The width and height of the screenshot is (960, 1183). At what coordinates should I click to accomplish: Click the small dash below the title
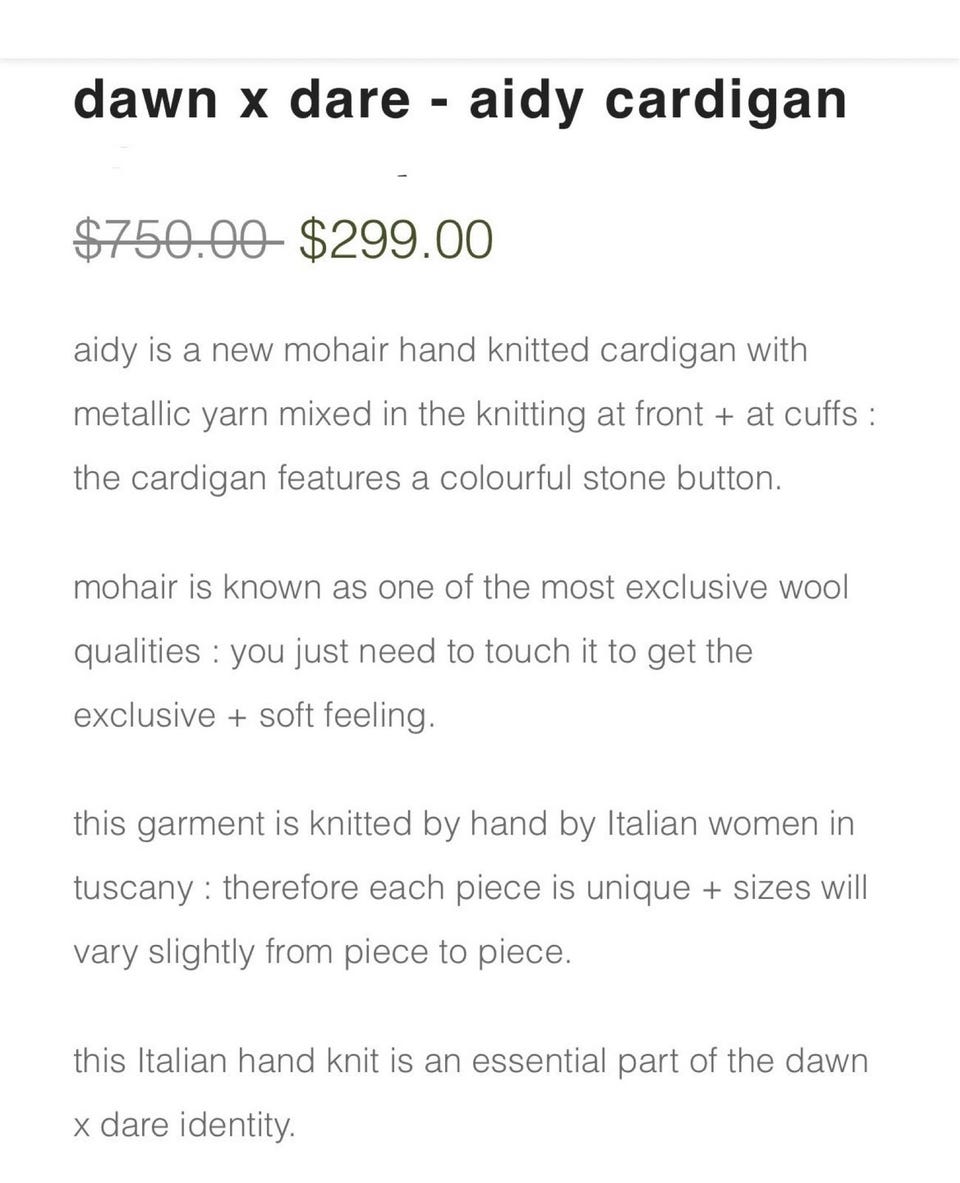[x=402, y=178]
